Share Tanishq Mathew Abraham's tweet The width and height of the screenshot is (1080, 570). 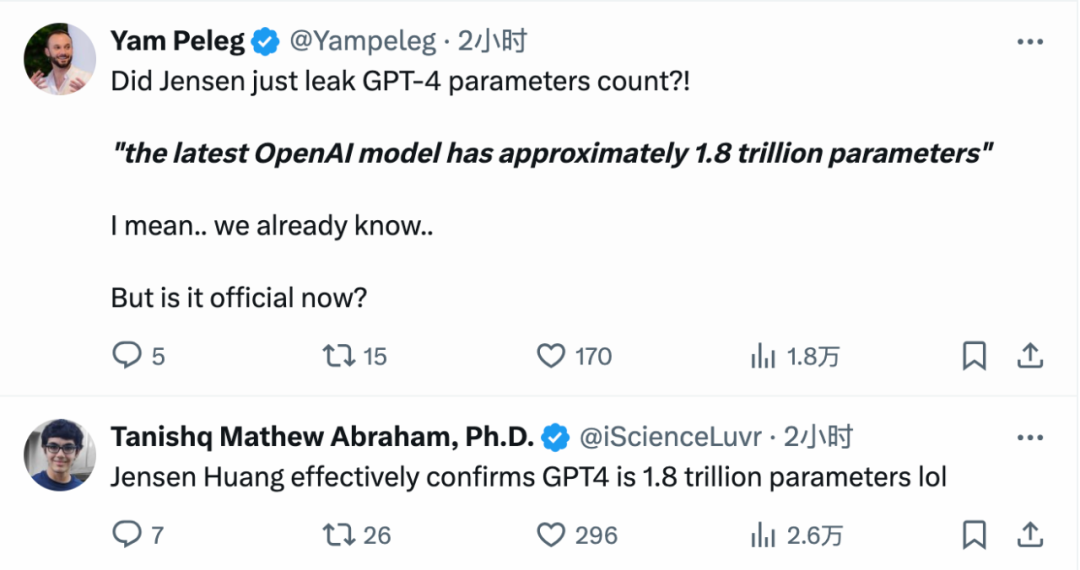pyautogui.click(x=1030, y=535)
